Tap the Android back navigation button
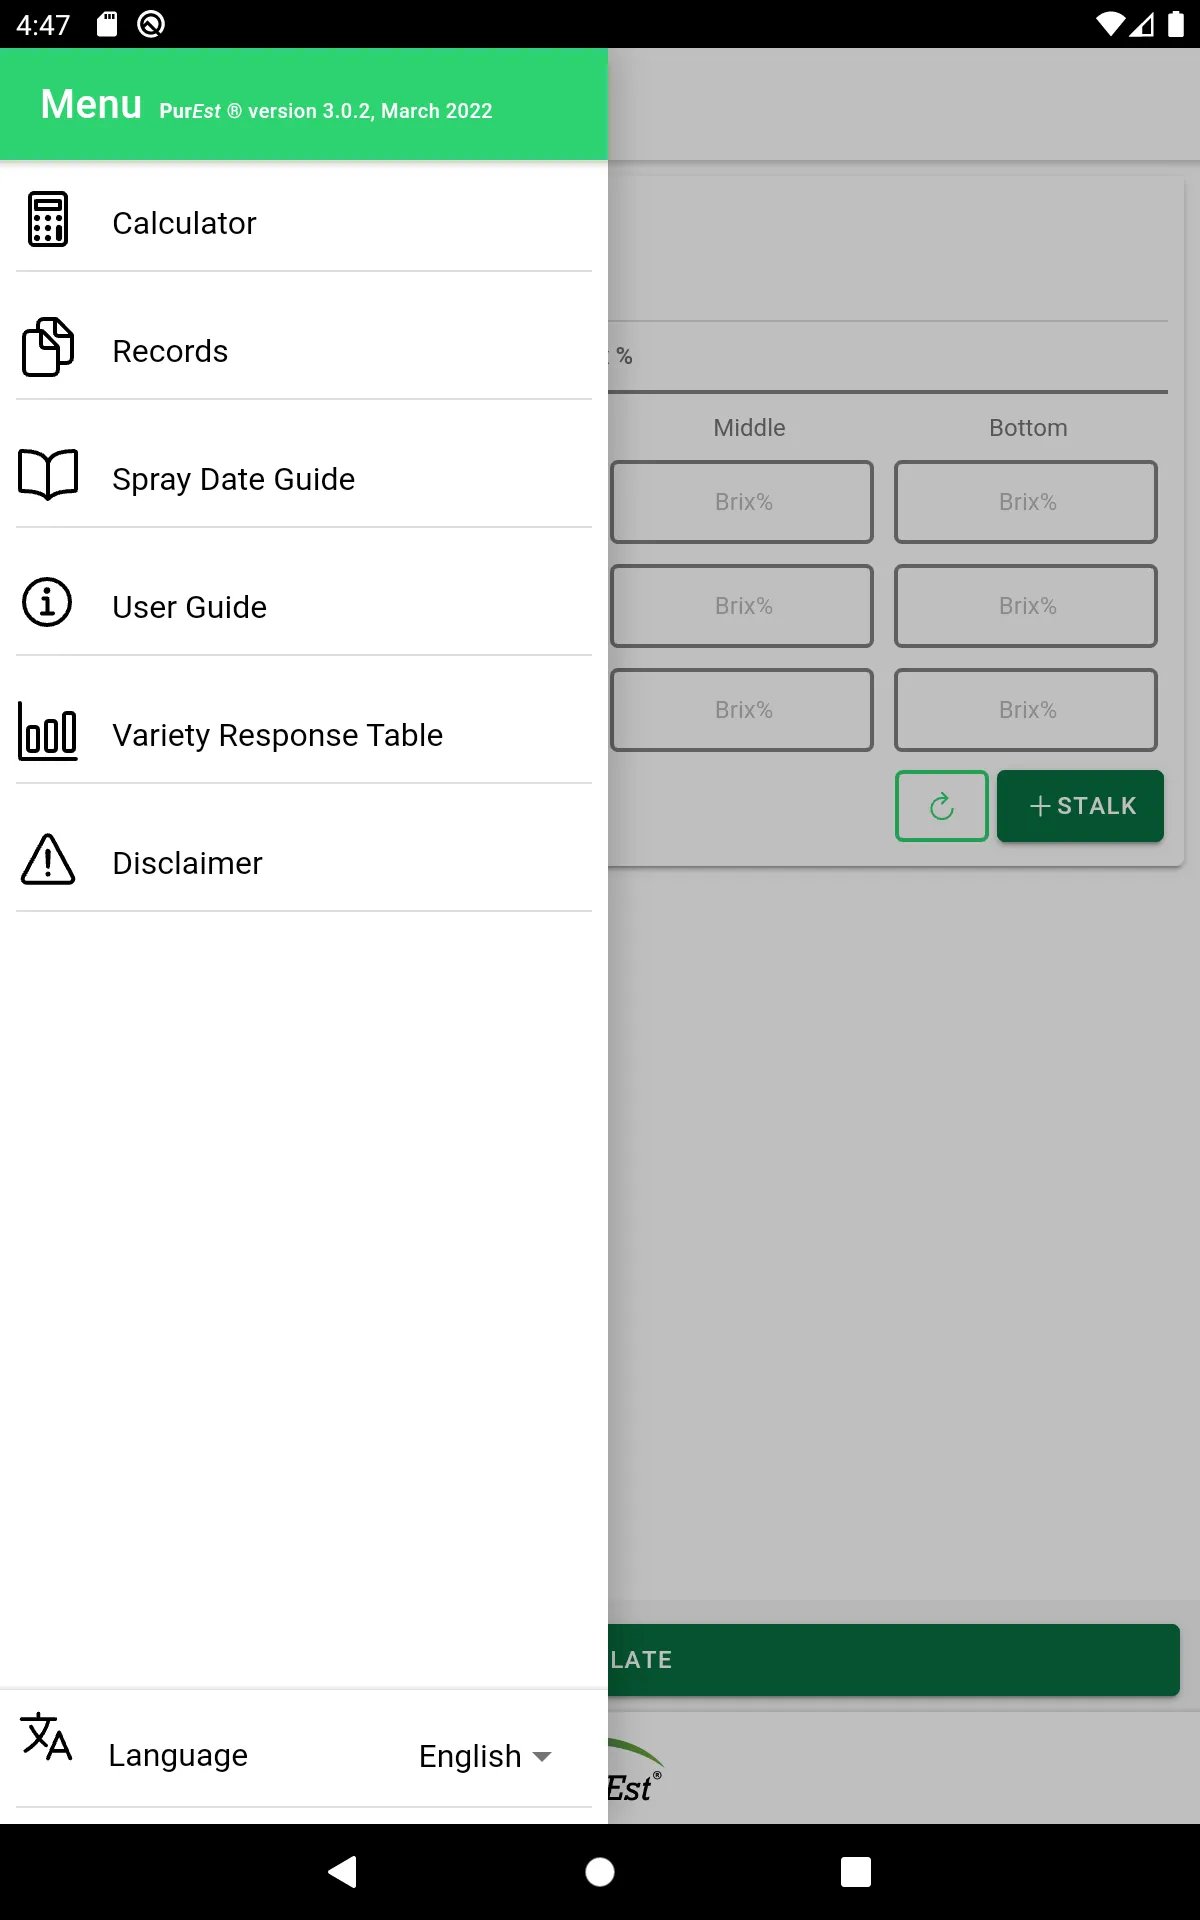Image resolution: width=1200 pixels, height=1920 pixels. (343, 1872)
